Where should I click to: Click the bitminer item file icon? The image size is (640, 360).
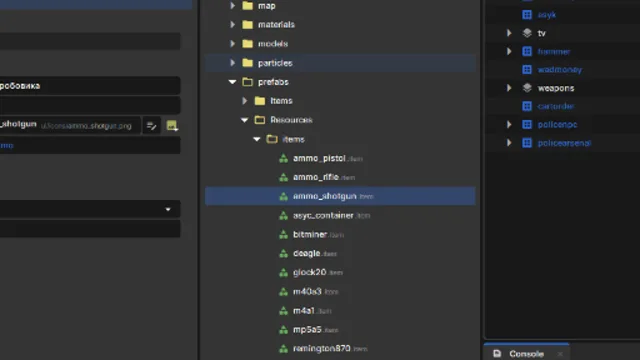(283, 235)
